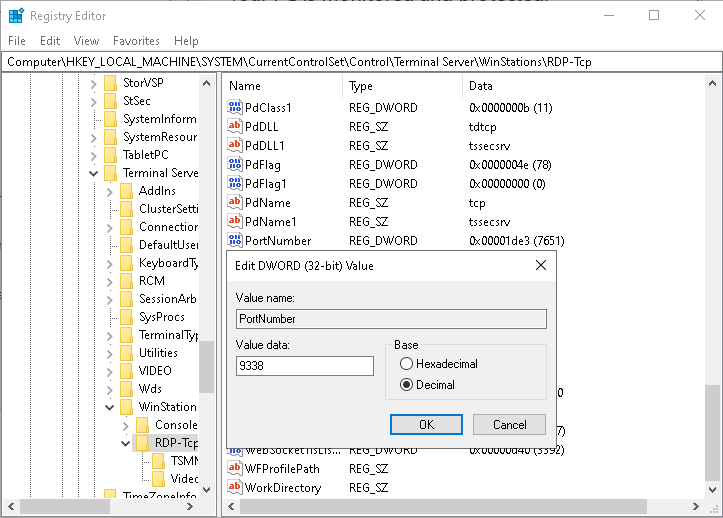Click the SystemInform folder icon
Screen dimensions: 723x518
111,119
